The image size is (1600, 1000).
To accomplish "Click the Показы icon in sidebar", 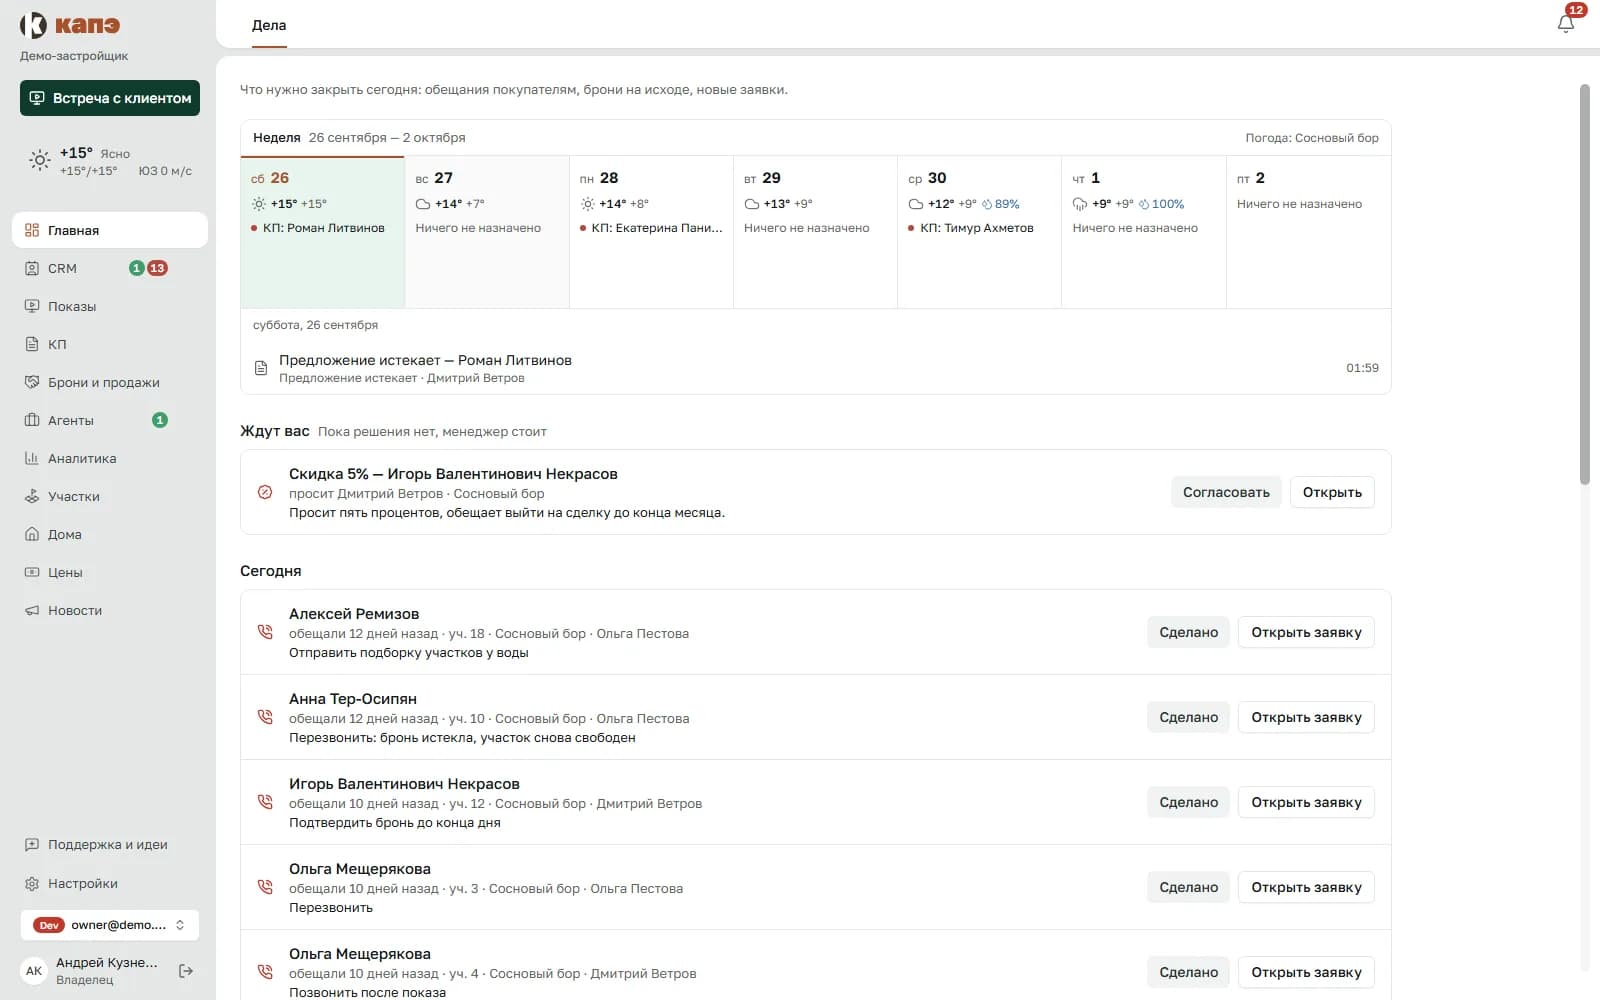I will (x=32, y=306).
